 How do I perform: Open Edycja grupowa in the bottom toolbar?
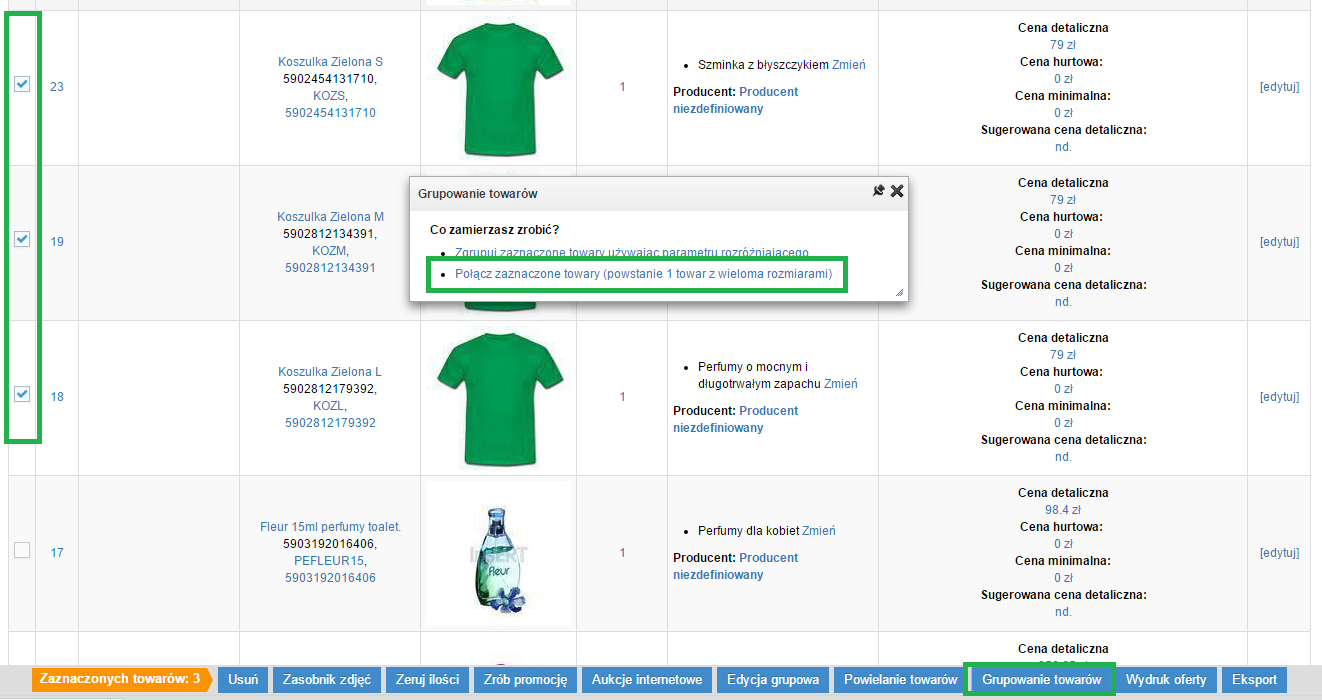(772, 680)
